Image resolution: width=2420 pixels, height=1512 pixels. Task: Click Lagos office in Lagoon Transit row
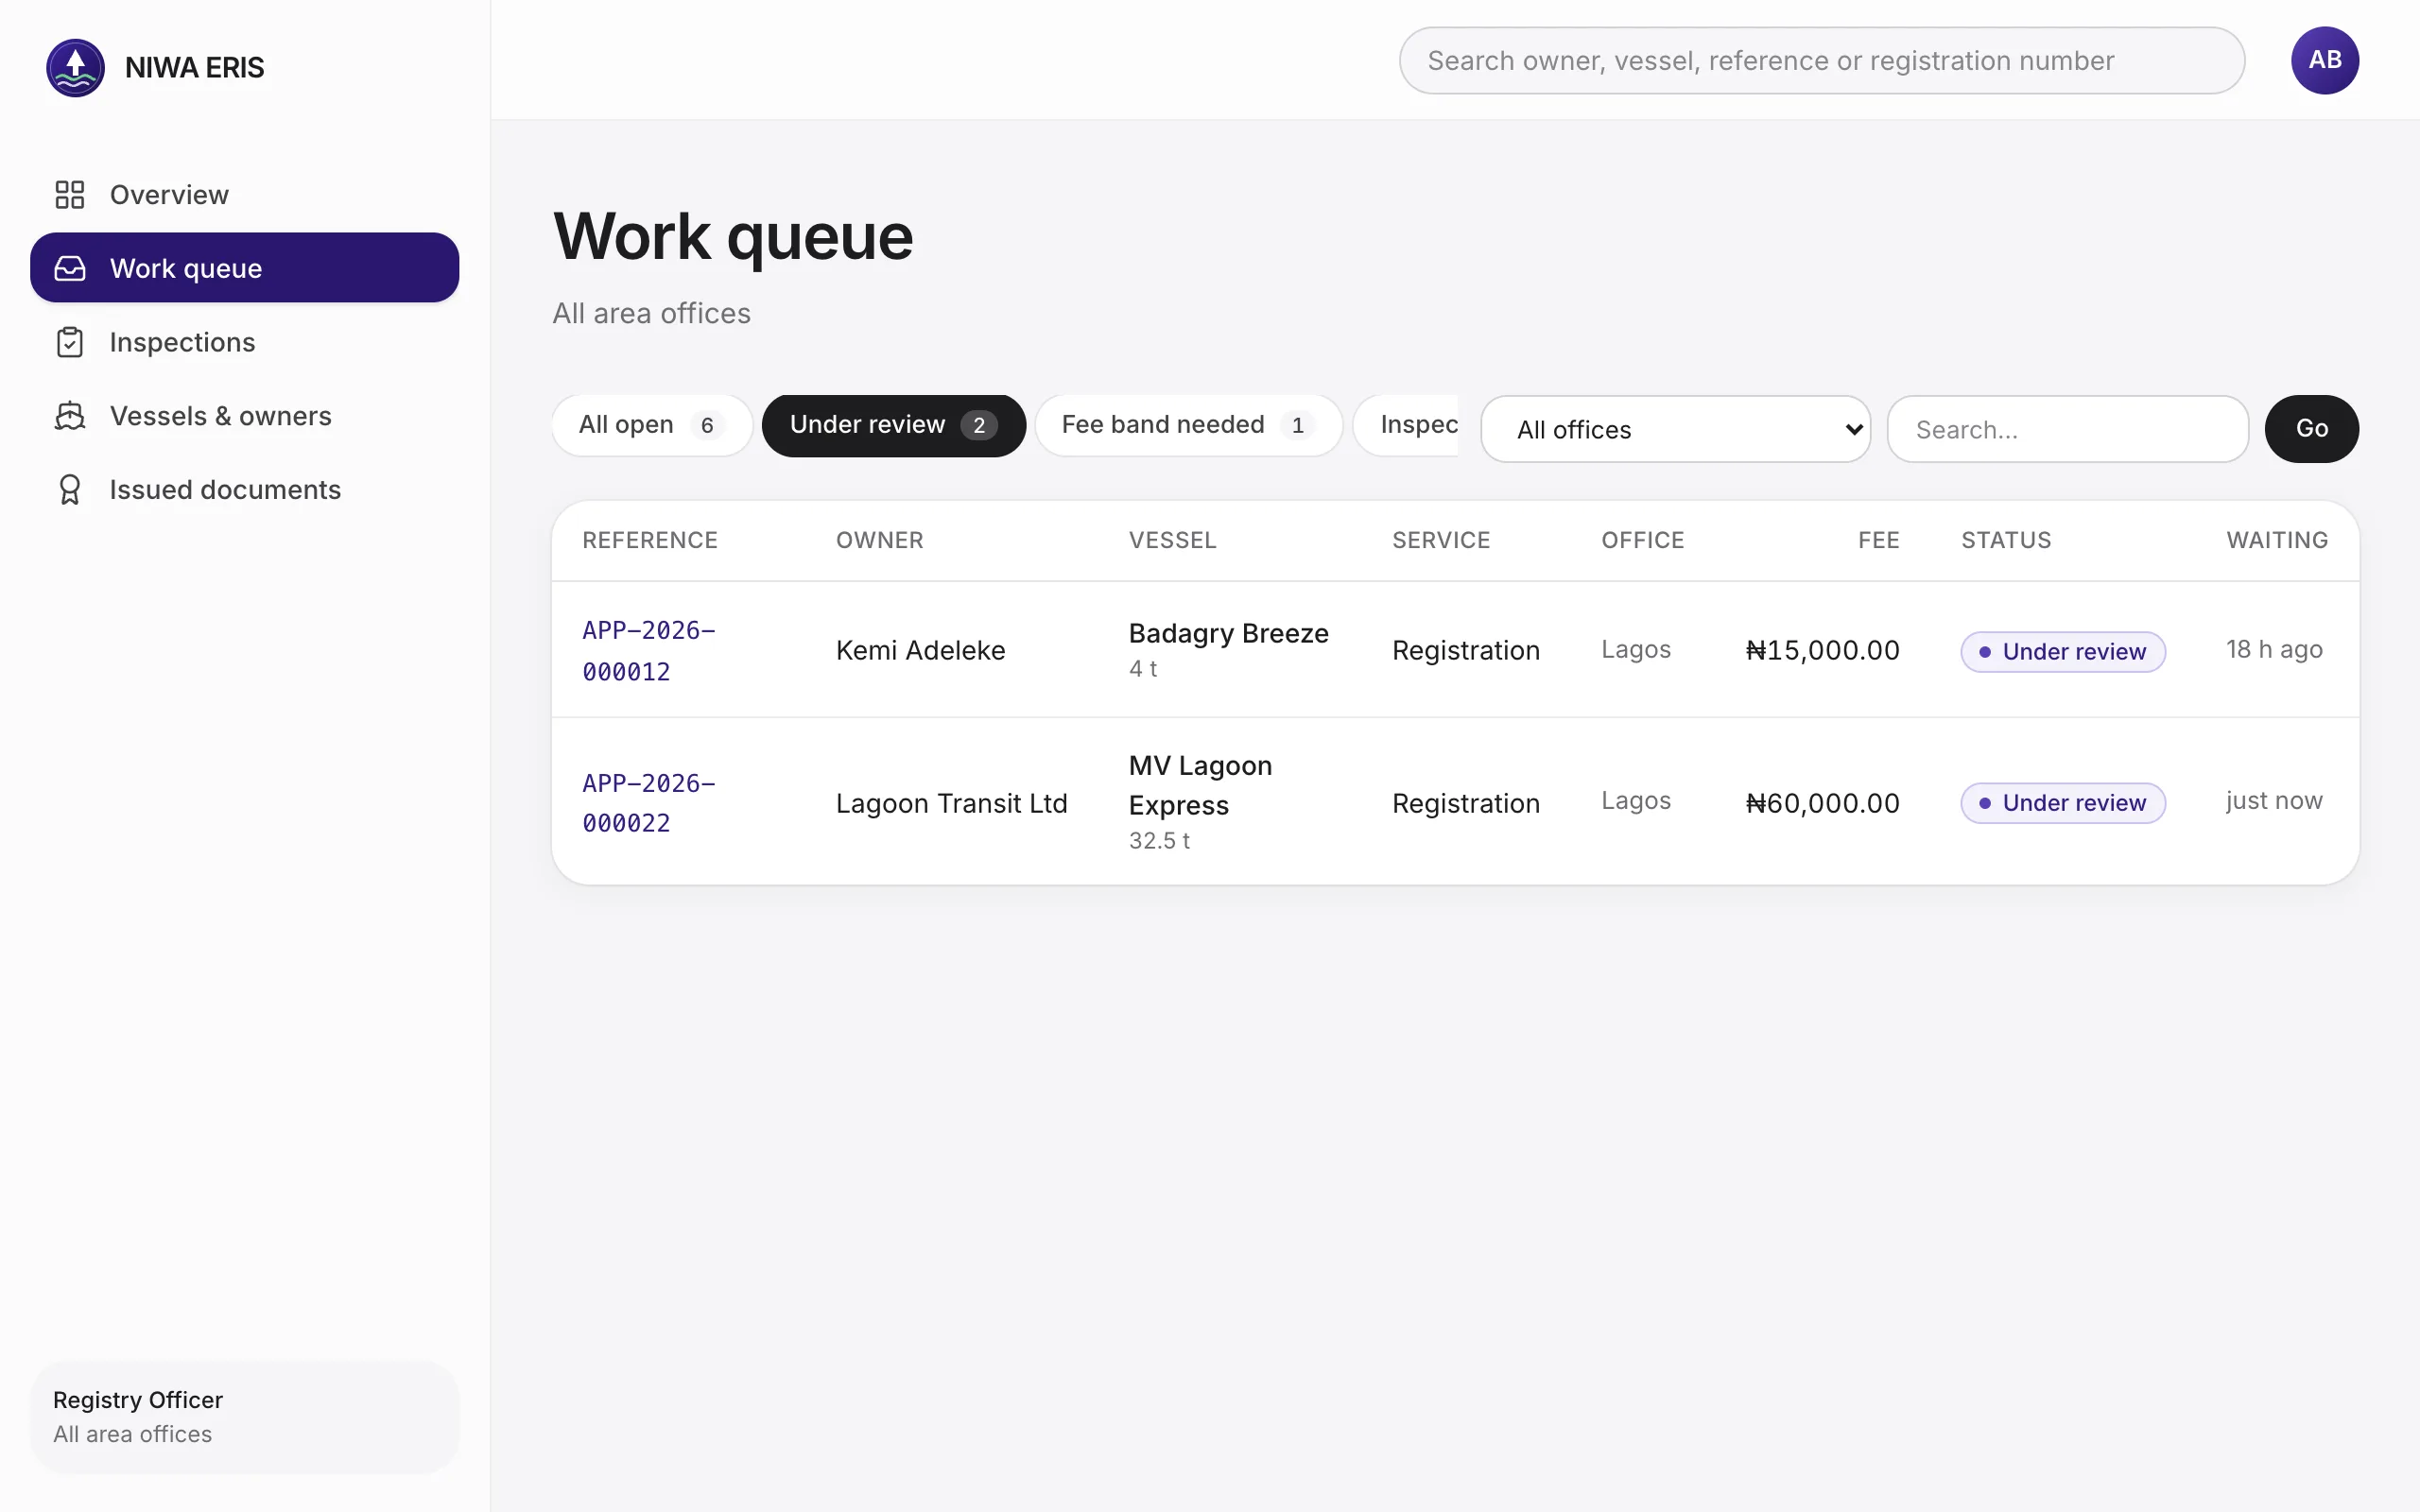click(x=1636, y=801)
